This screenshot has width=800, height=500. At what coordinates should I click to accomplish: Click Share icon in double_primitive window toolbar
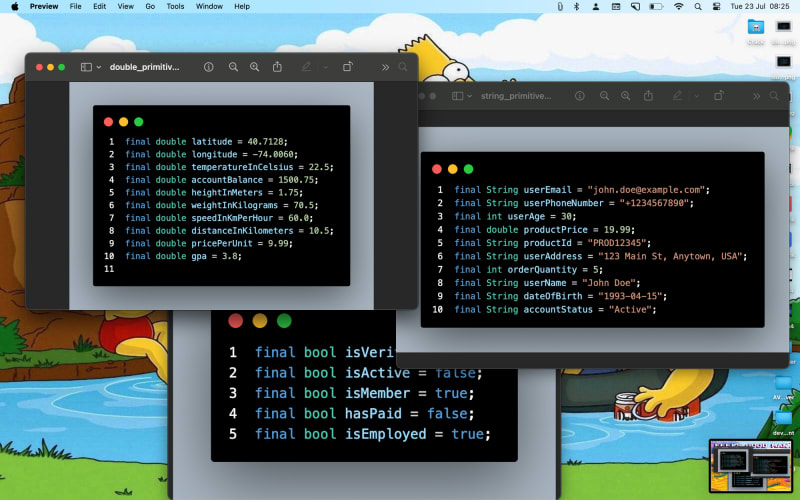277,67
